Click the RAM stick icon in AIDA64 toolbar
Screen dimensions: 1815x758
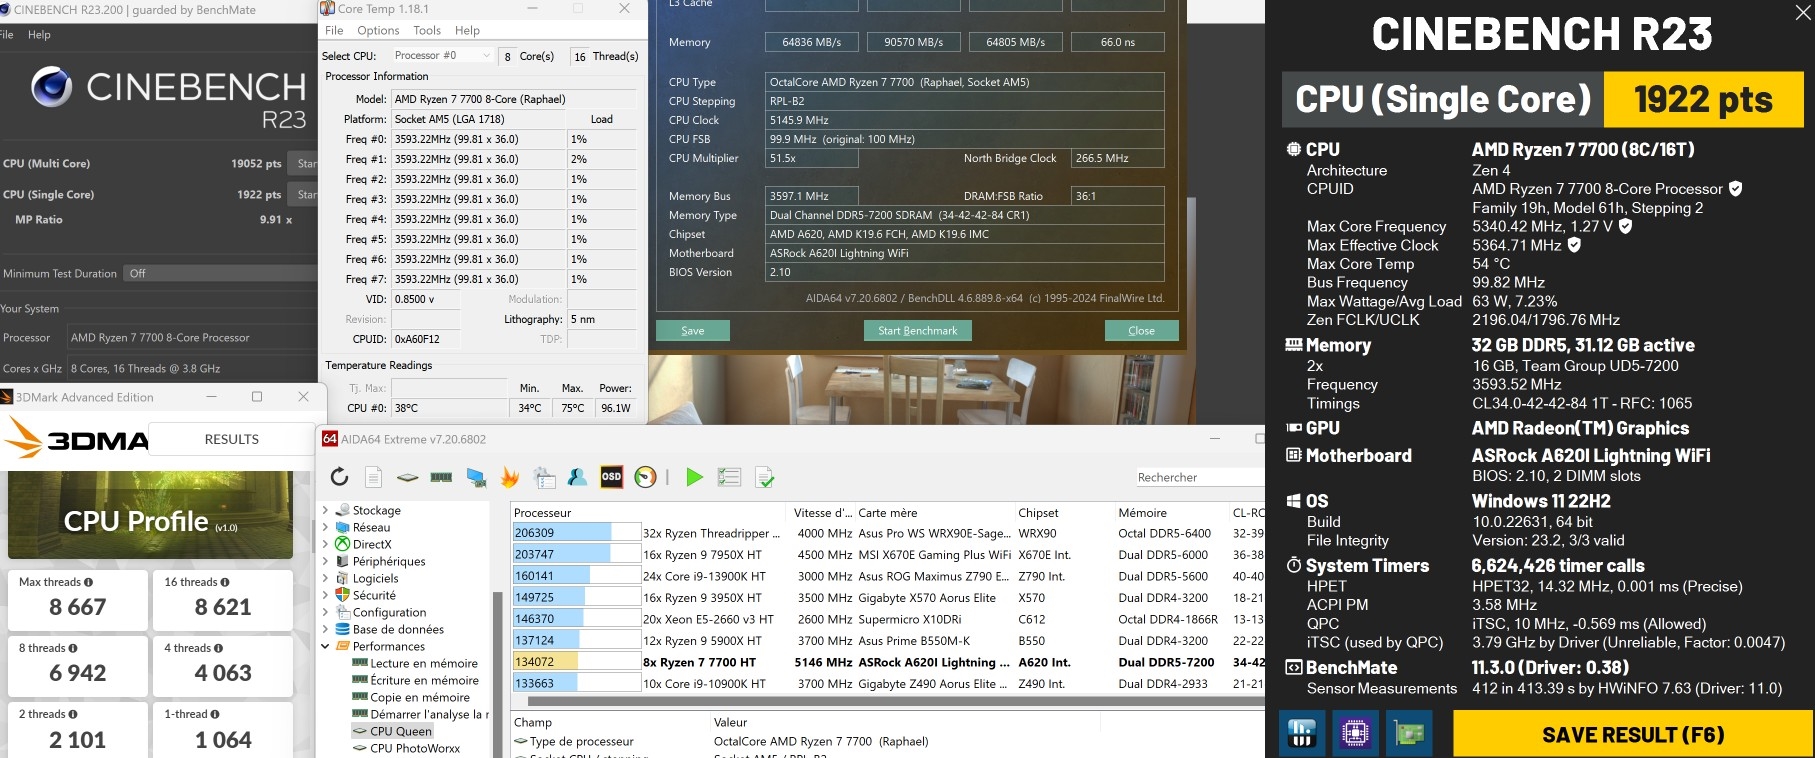(x=441, y=477)
